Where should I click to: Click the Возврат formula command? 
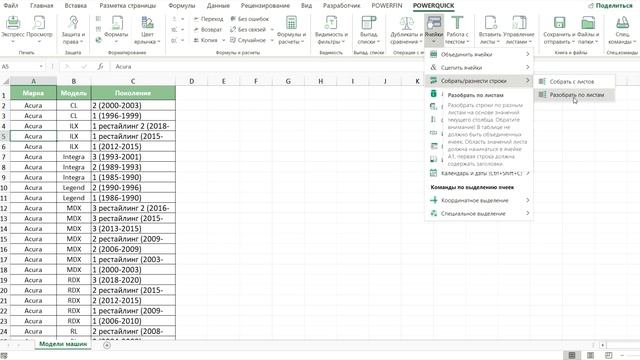[208, 29]
